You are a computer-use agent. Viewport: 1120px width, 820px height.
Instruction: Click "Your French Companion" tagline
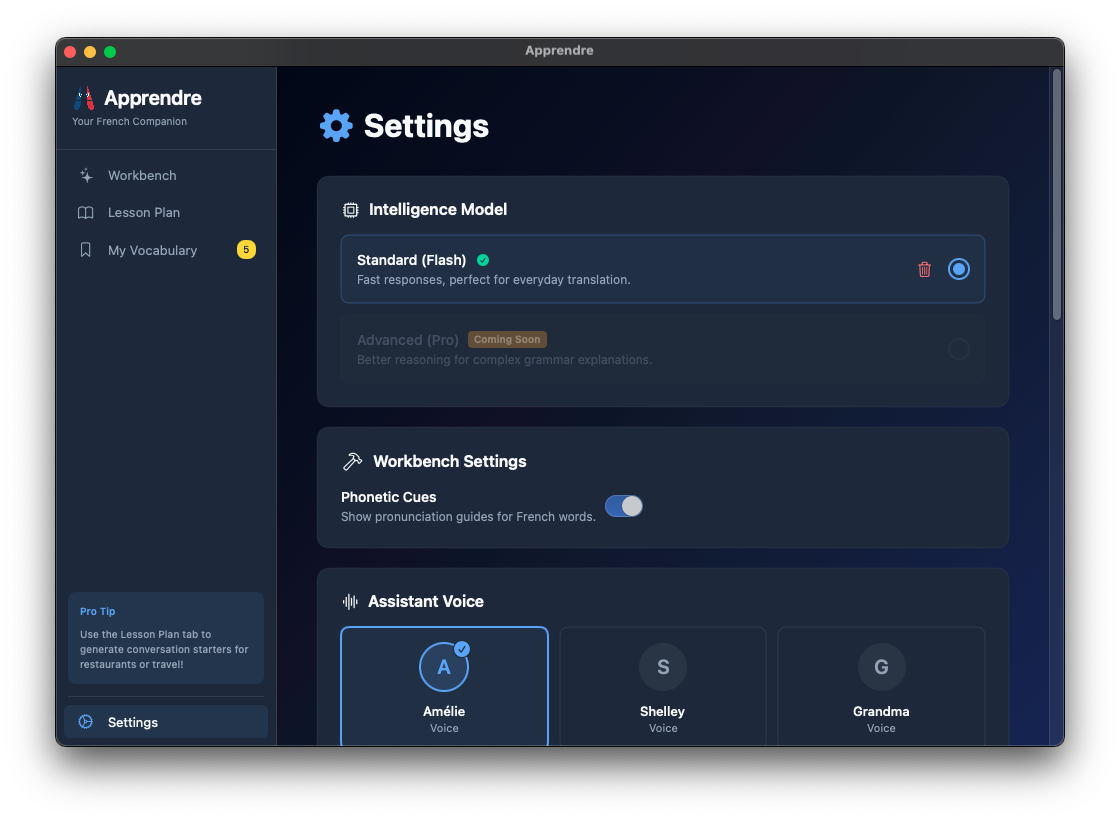pyautogui.click(x=129, y=121)
